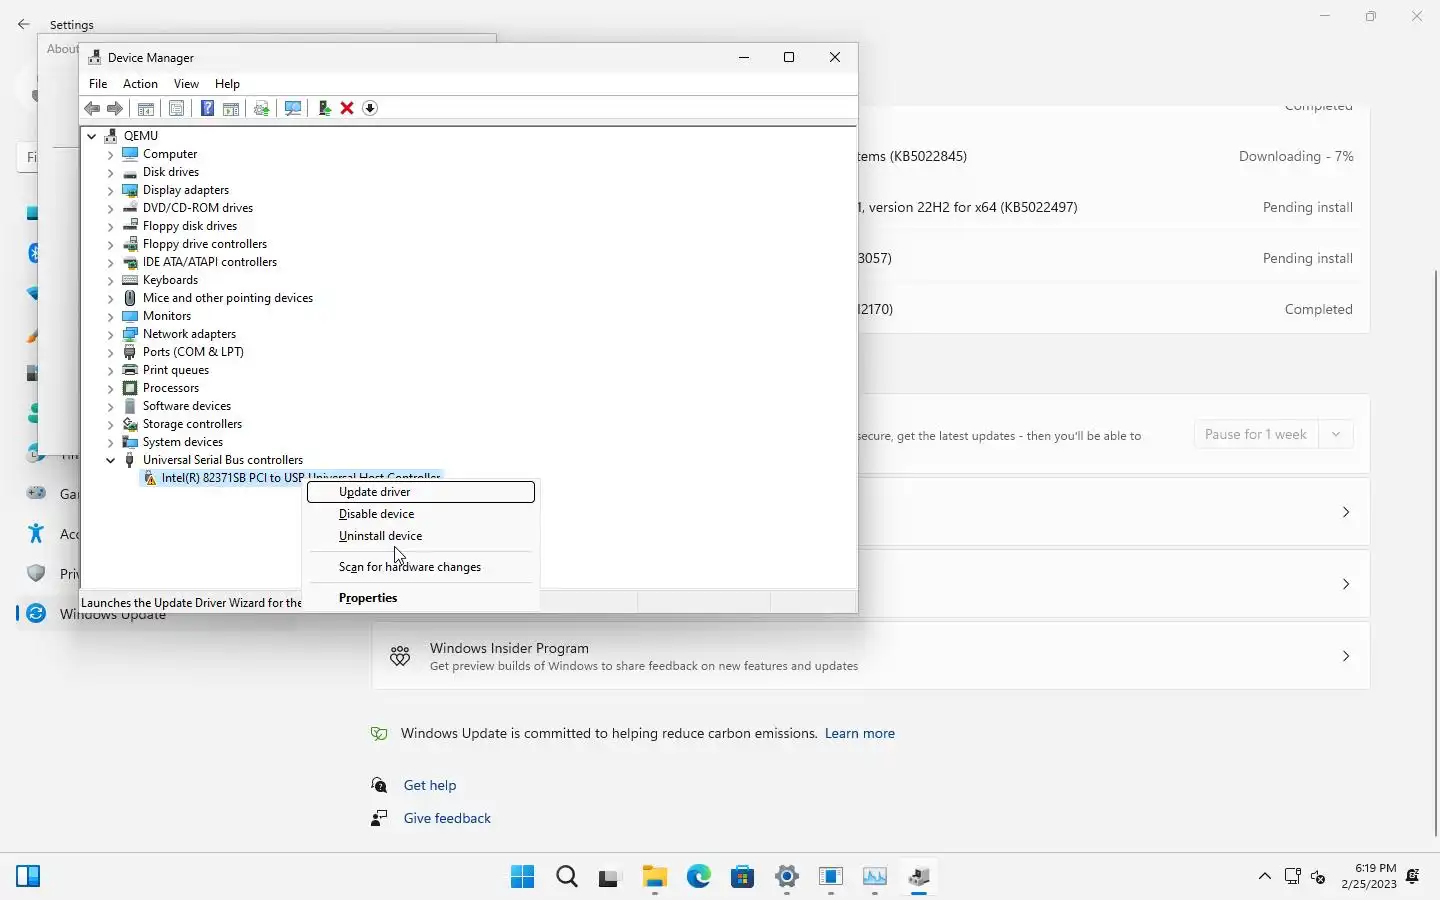1440x900 pixels.
Task: Open the dropdown arrow beside Pause for 1 week
Action: click(x=1336, y=434)
